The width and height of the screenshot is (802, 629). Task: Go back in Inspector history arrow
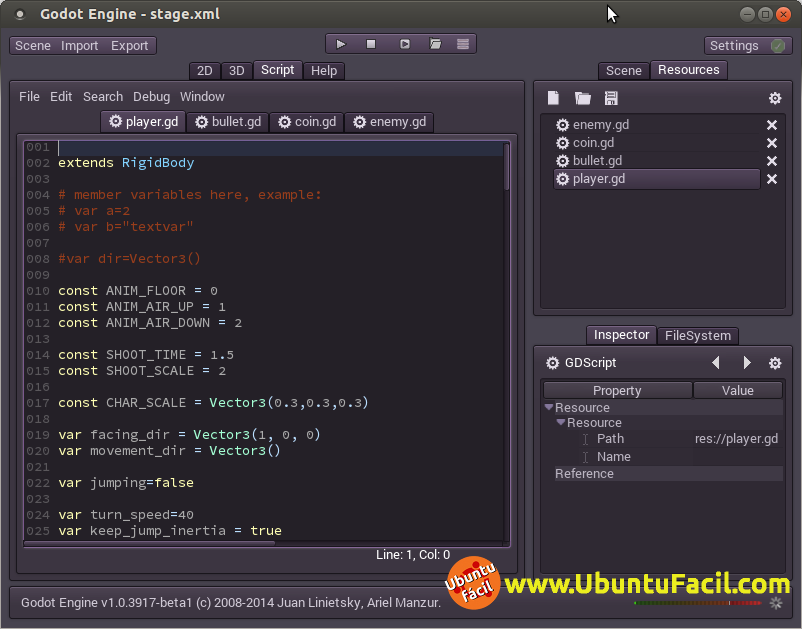coord(716,363)
